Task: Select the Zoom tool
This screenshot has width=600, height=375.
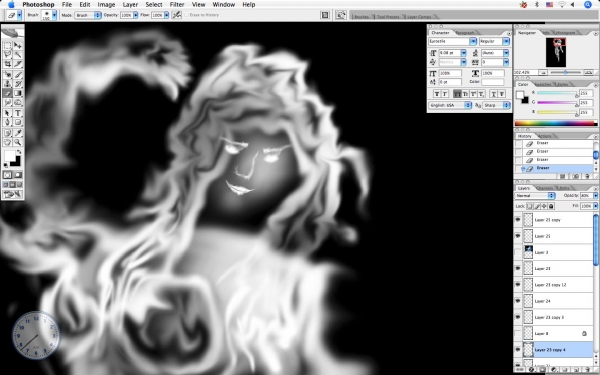Action: [18, 142]
